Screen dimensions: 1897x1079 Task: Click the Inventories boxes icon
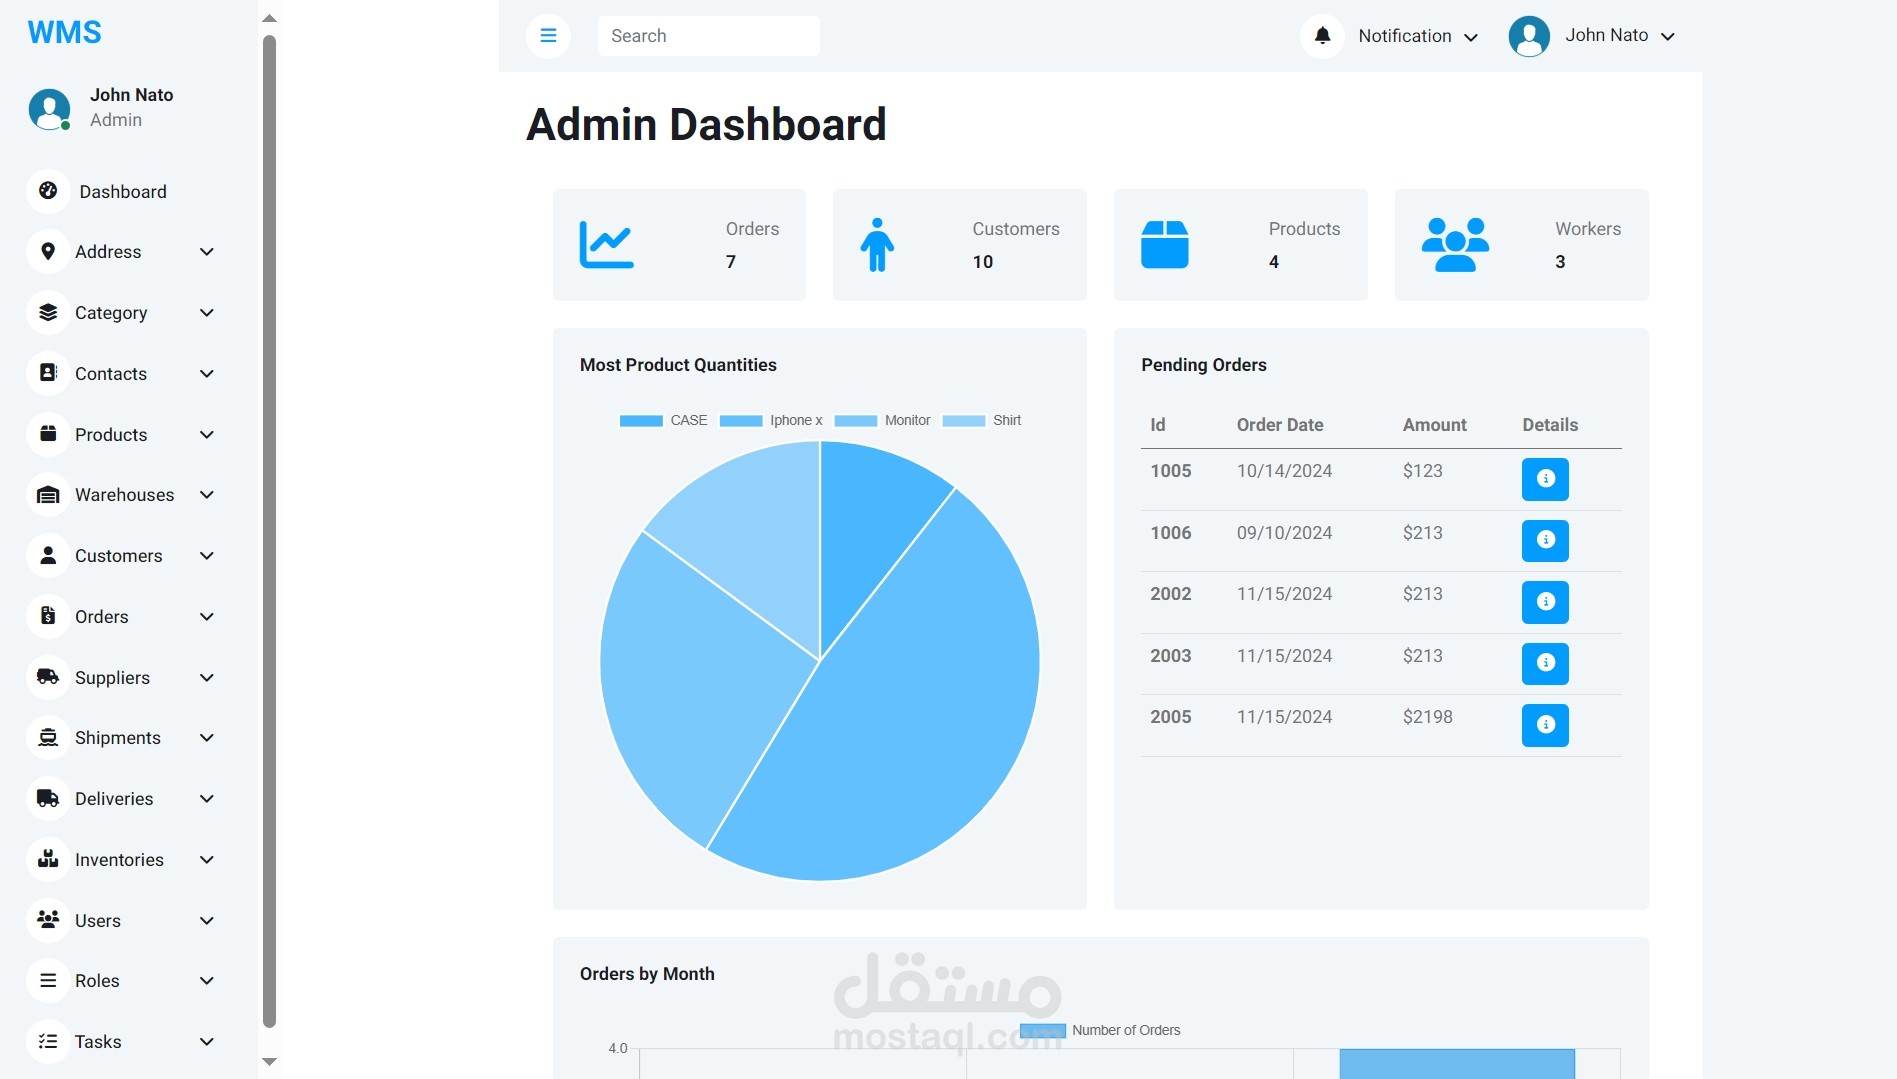click(48, 859)
